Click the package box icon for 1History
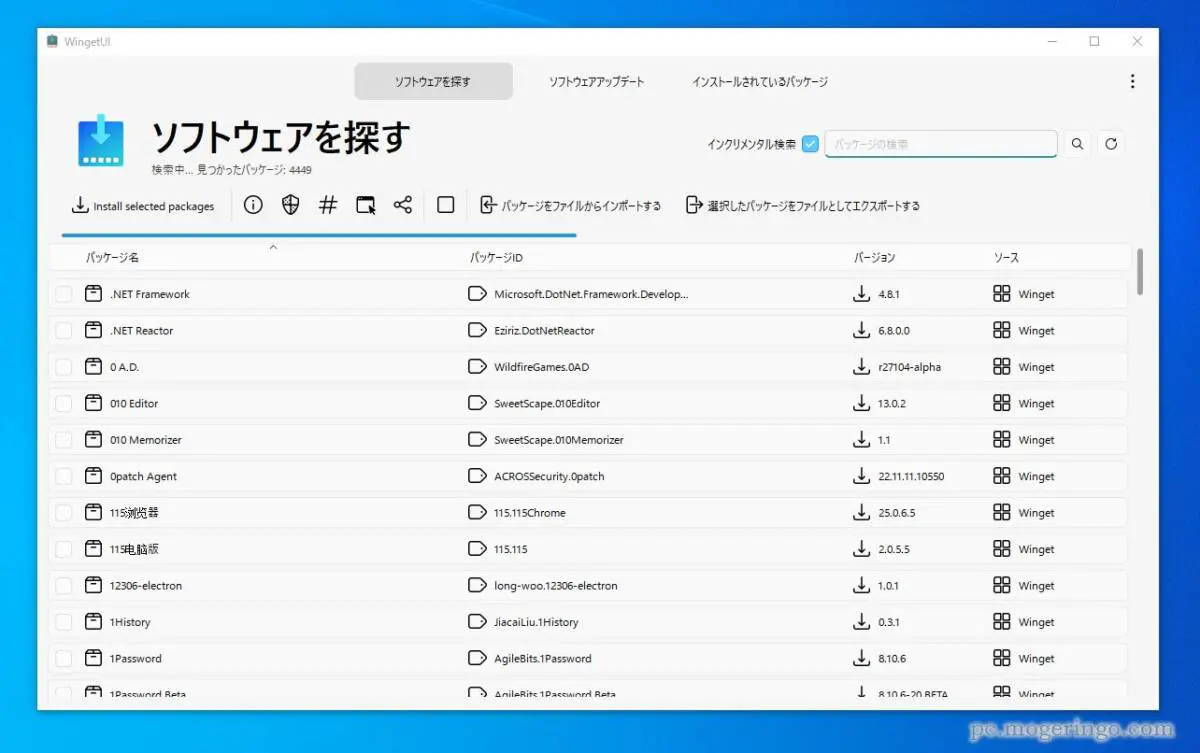Viewport: 1200px width, 753px height. 93,622
